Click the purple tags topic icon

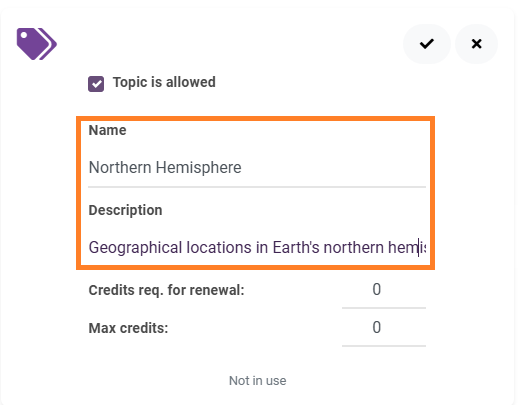[x=37, y=44]
